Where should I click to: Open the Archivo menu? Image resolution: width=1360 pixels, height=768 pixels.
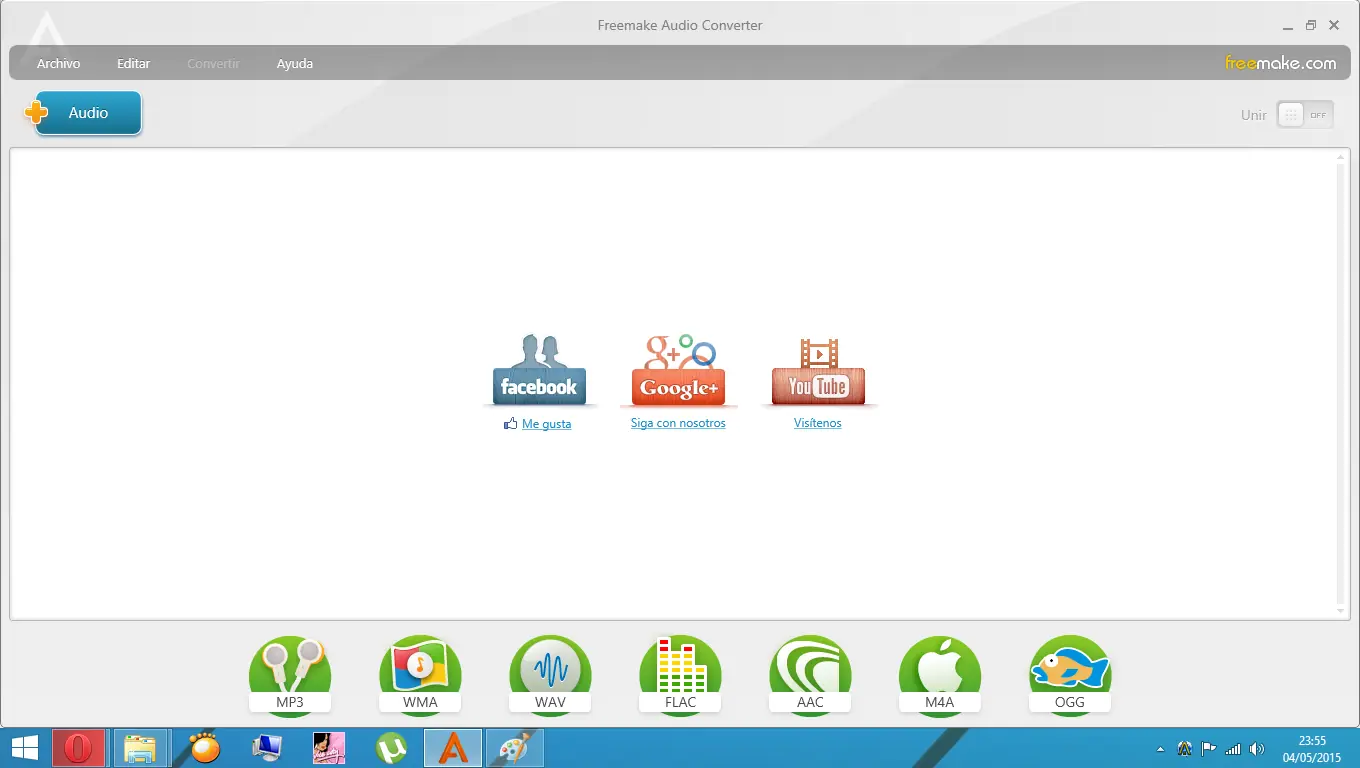point(58,64)
